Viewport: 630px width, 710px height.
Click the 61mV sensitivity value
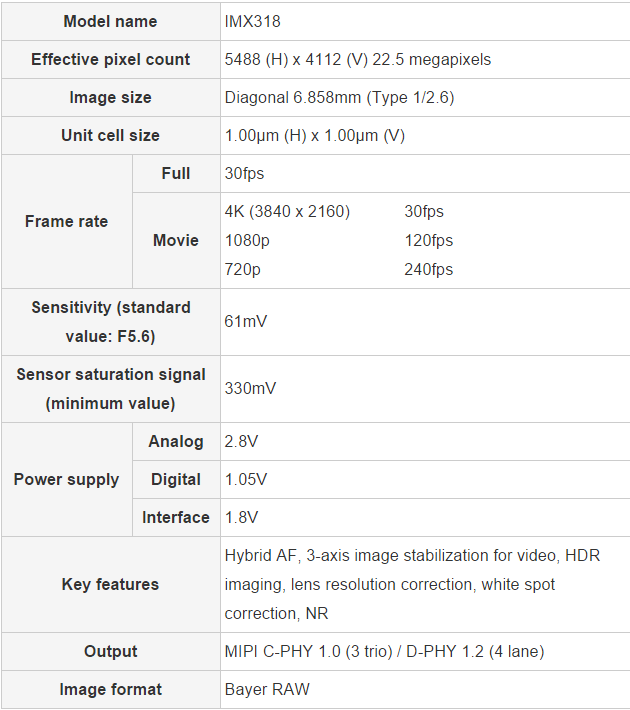[246, 321]
